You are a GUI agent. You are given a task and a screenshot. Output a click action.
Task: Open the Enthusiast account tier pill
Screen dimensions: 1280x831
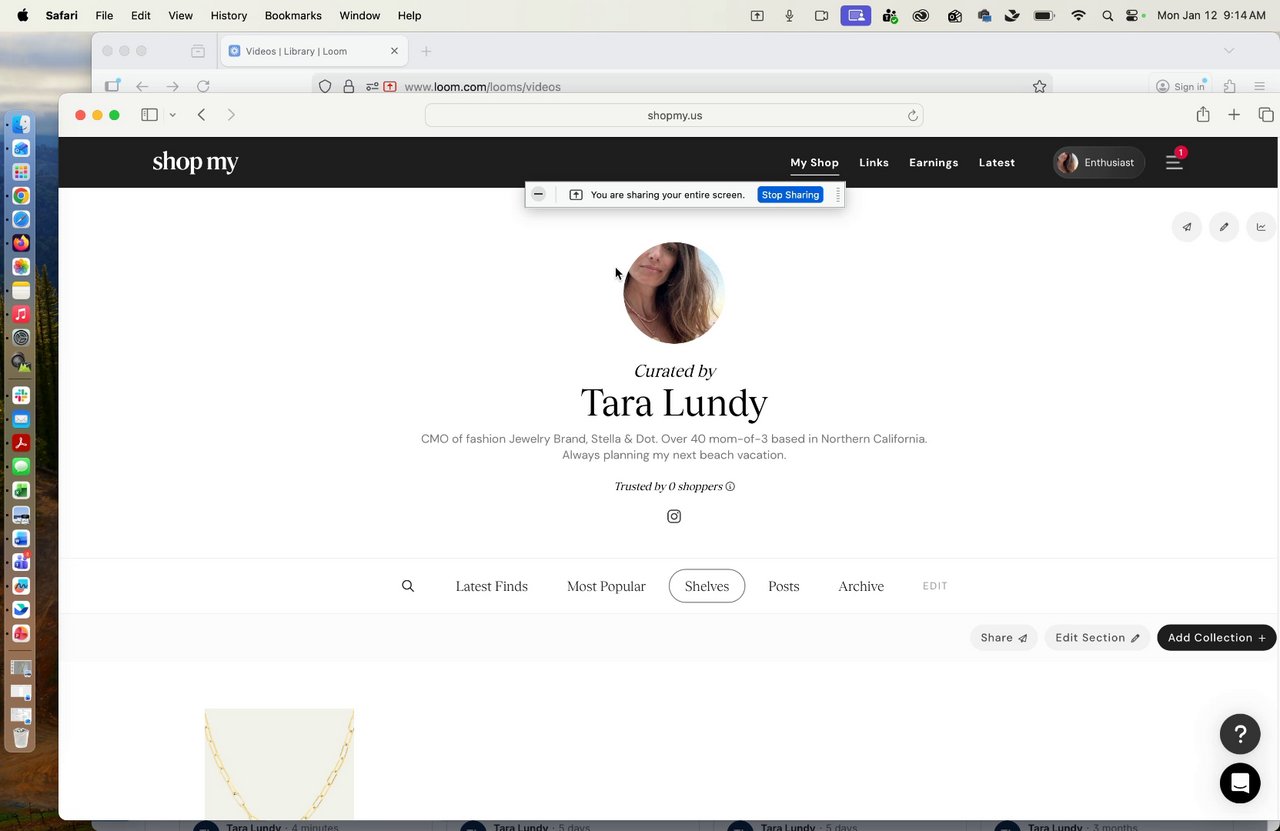click(1098, 163)
